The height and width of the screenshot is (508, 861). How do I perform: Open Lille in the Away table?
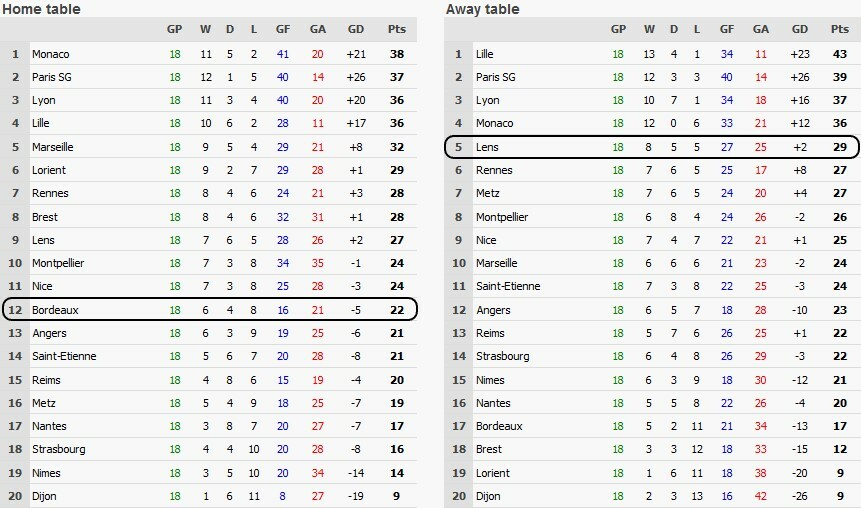pyautogui.click(x=485, y=54)
